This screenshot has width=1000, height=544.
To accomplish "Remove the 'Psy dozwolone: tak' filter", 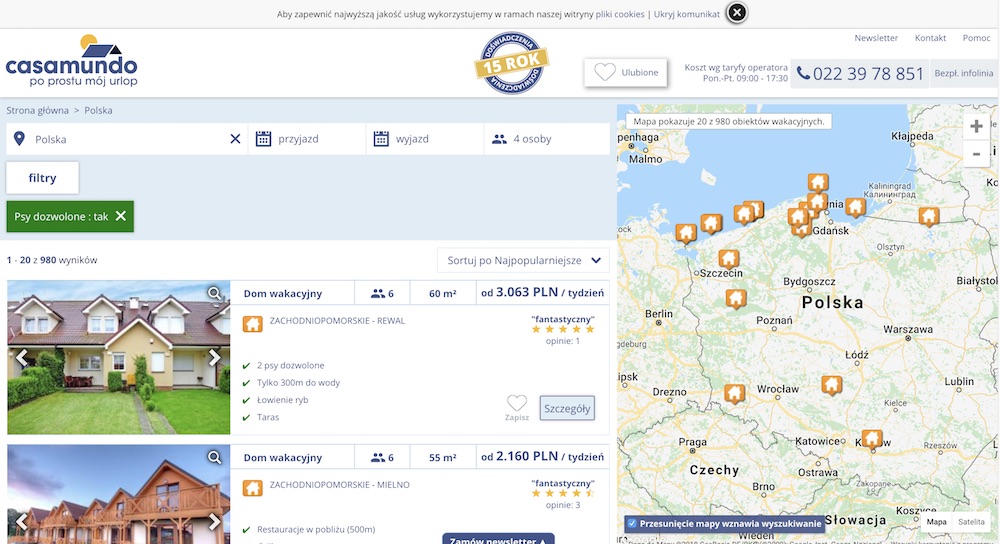I will (120, 216).
